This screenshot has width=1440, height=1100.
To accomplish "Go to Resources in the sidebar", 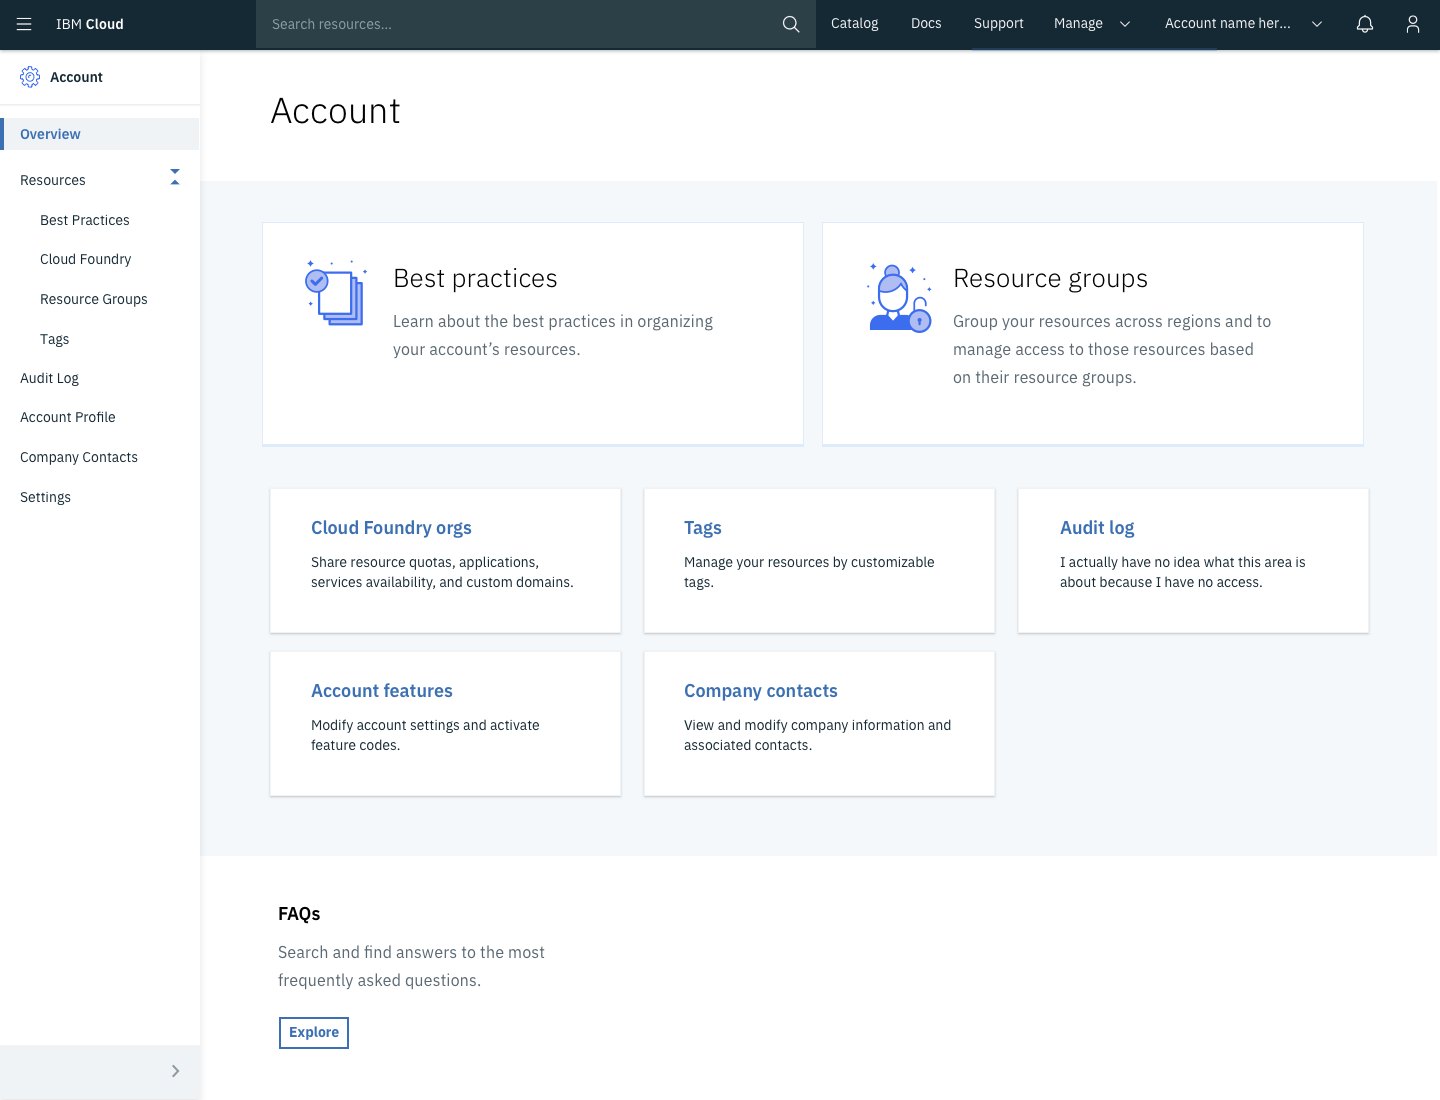I will tap(53, 180).
